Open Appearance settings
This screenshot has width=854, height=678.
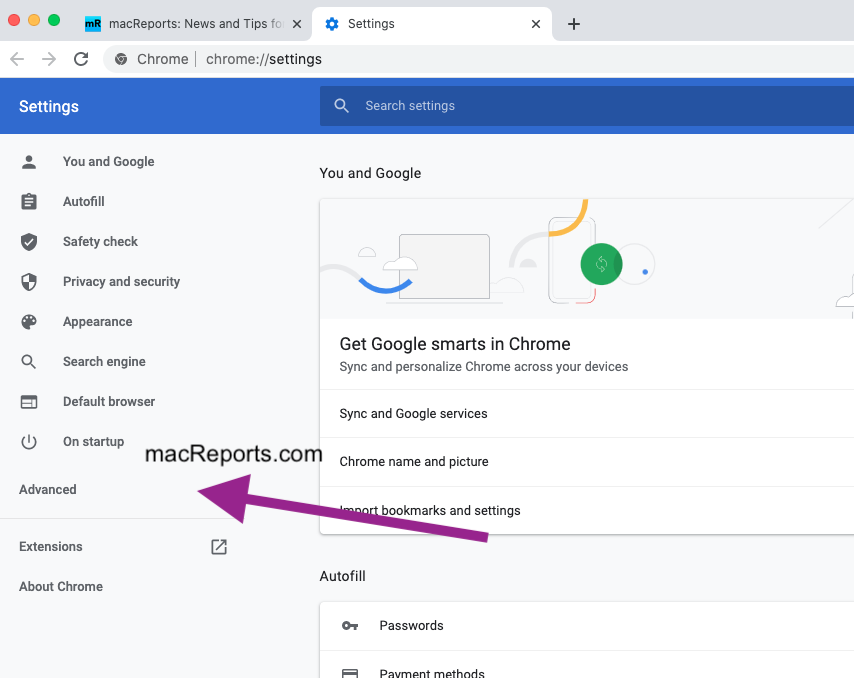pyautogui.click(x=97, y=322)
